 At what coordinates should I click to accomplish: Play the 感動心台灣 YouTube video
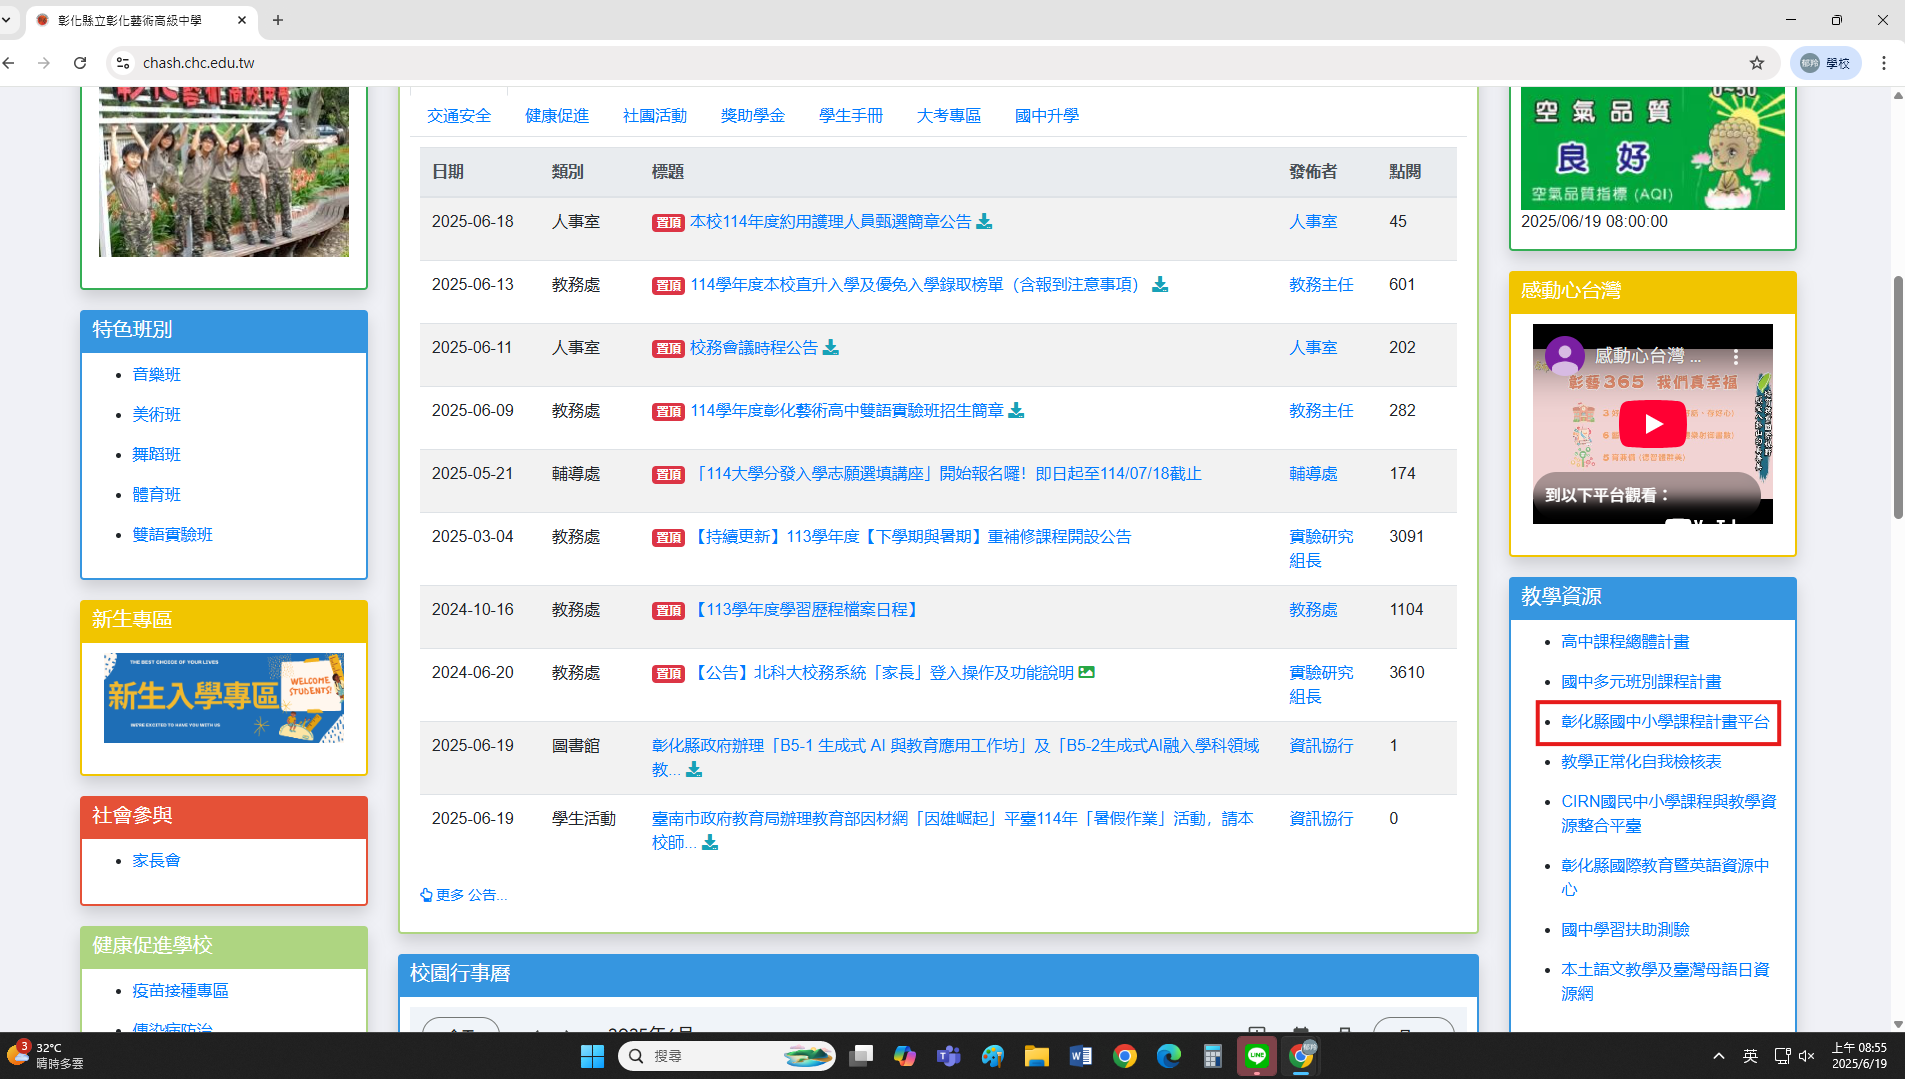coord(1652,423)
